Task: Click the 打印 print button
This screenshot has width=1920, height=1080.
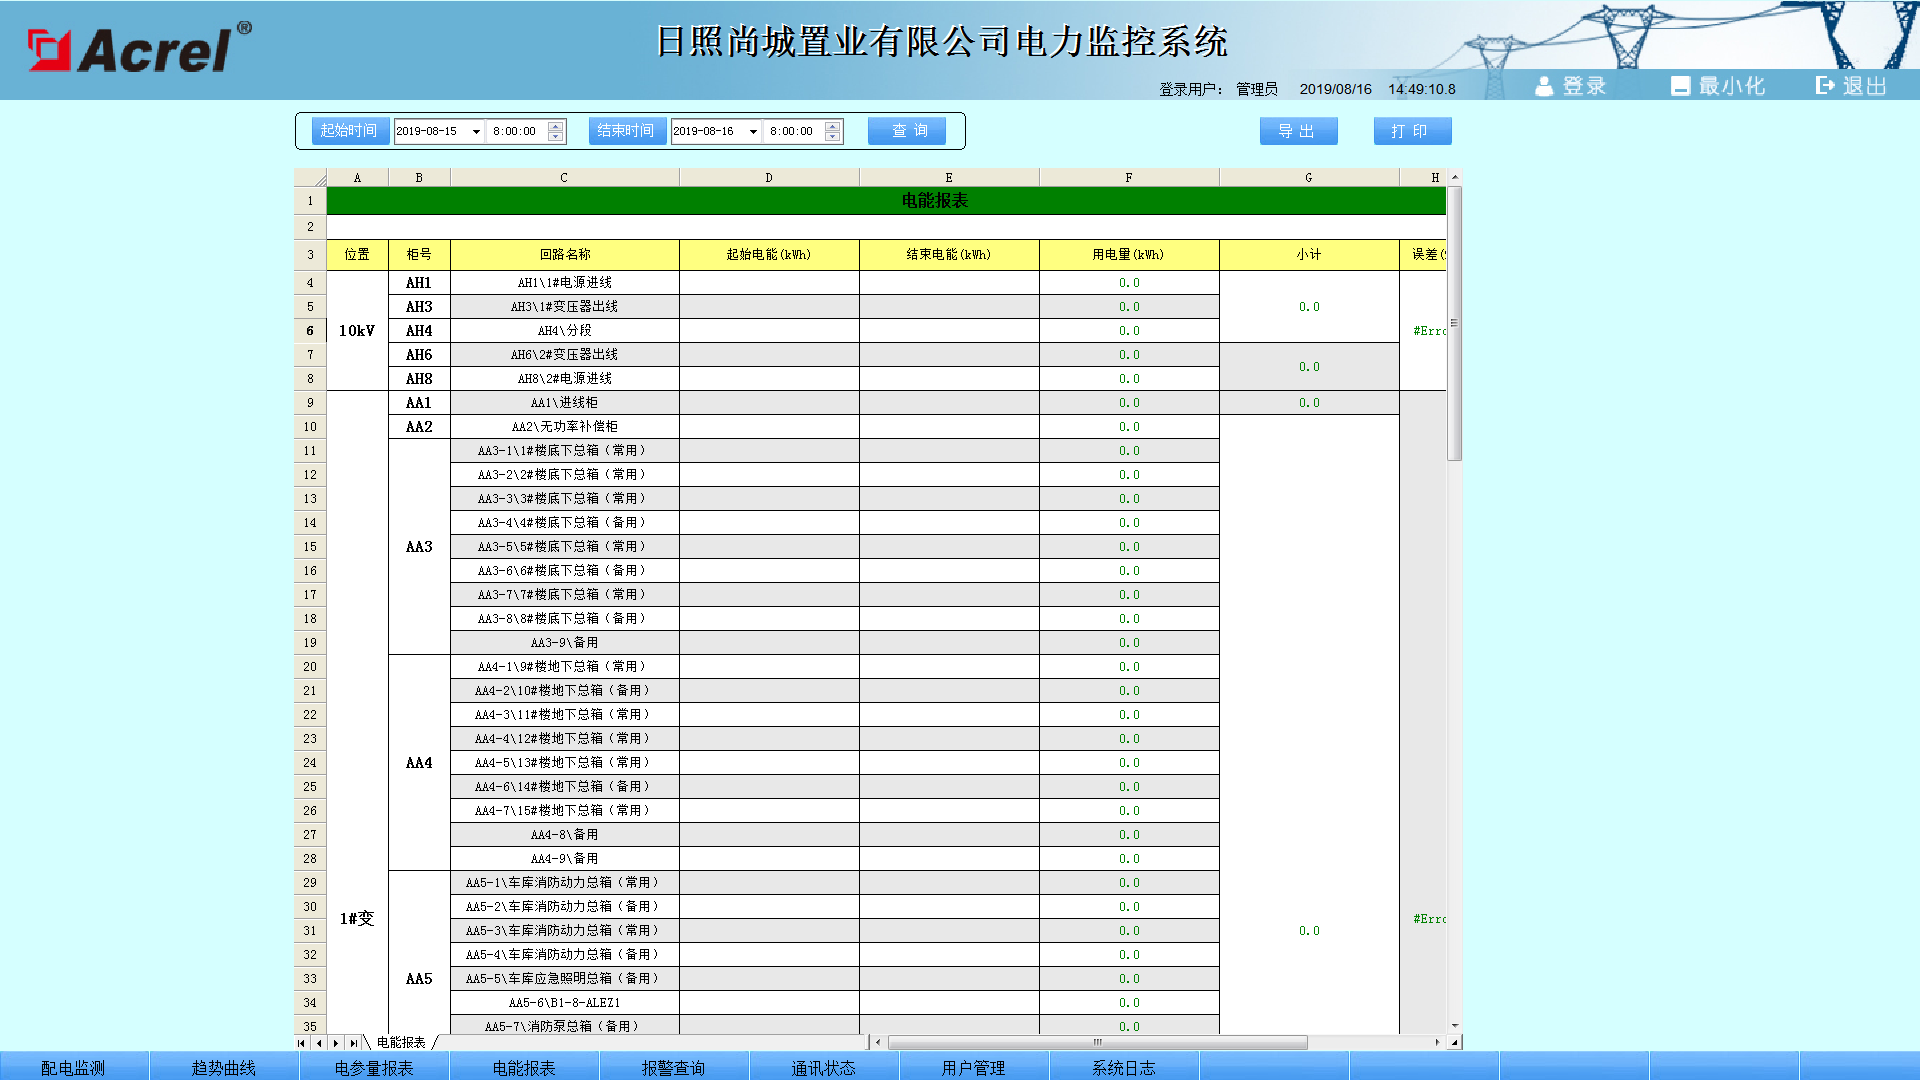Action: click(x=1412, y=131)
